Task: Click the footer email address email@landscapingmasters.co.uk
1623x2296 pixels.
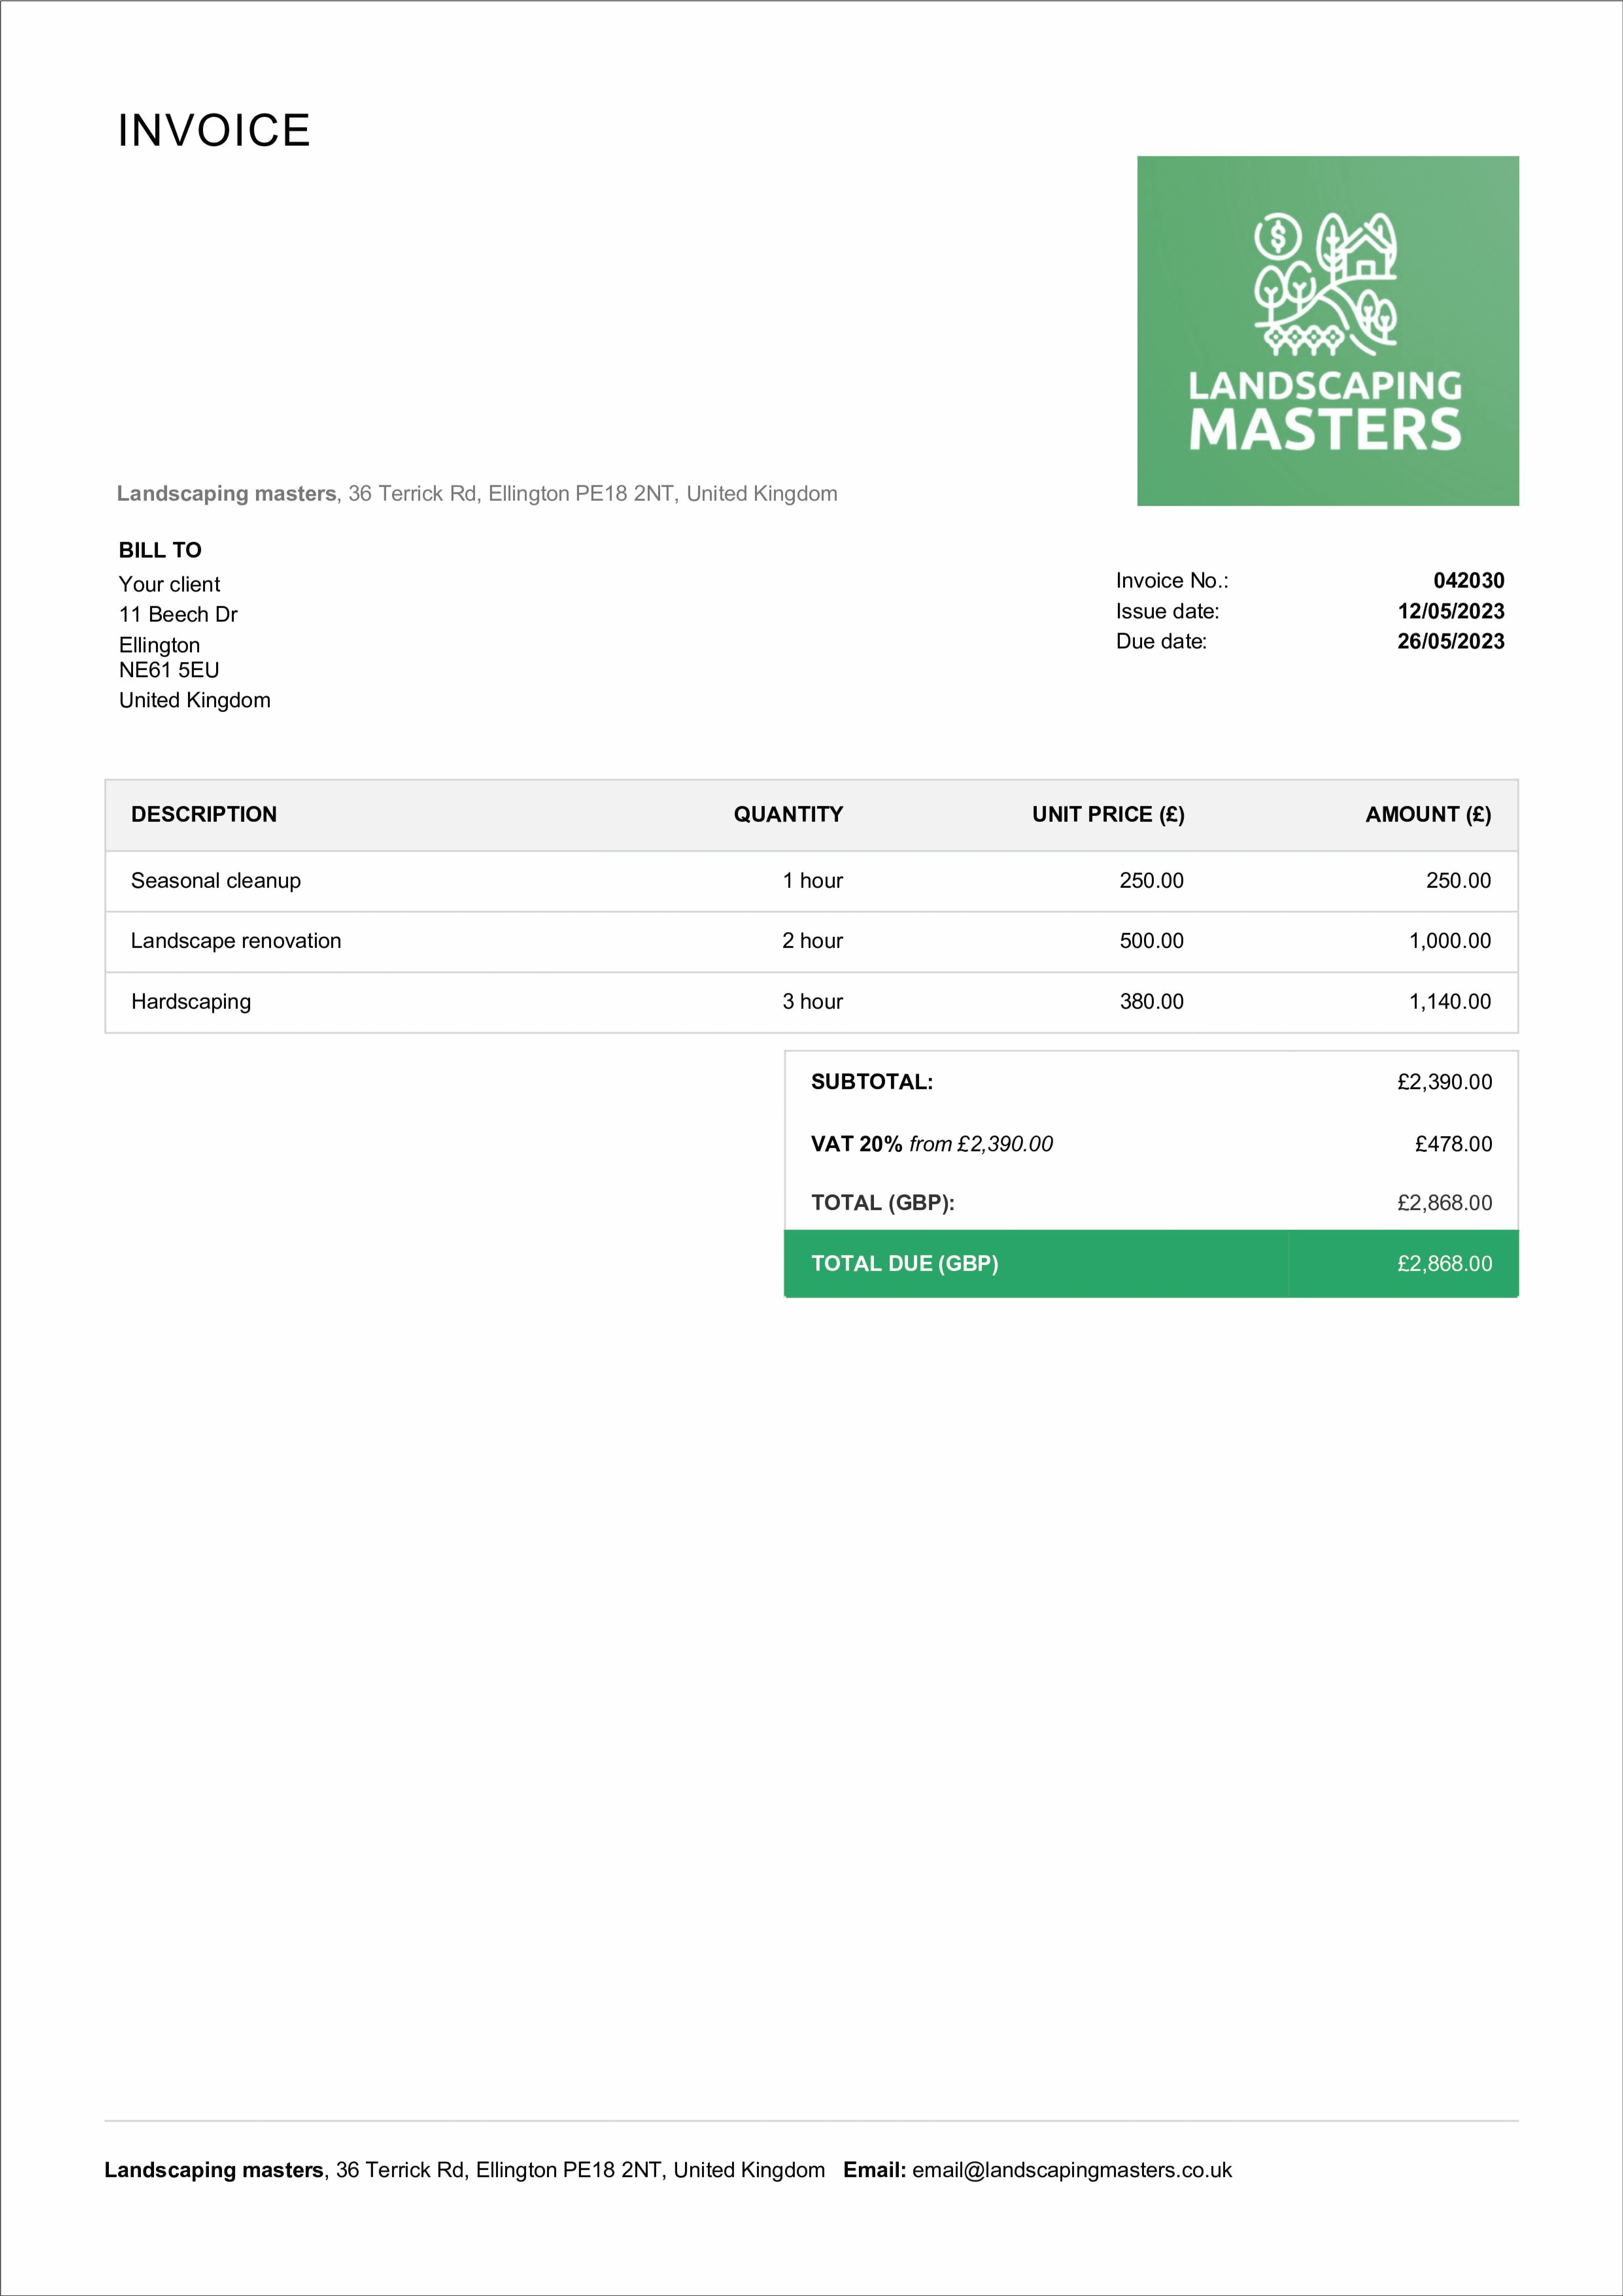Action: [x=1072, y=2170]
